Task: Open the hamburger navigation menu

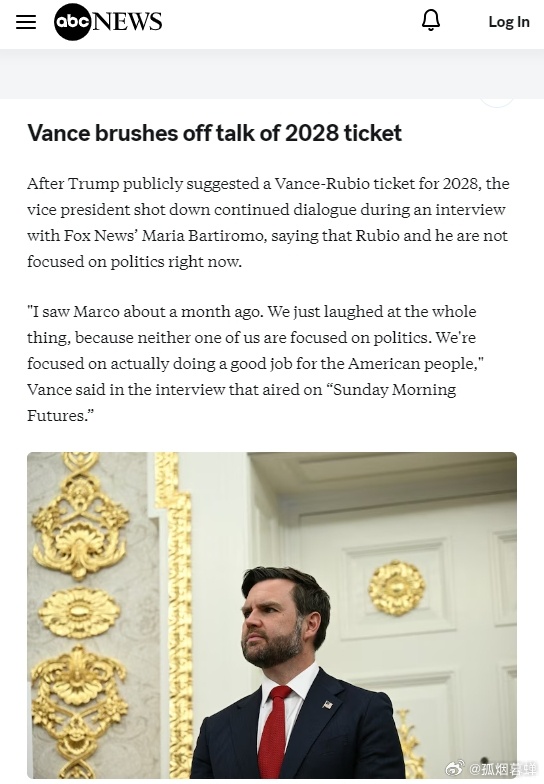Action: pyautogui.click(x=26, y=22)
